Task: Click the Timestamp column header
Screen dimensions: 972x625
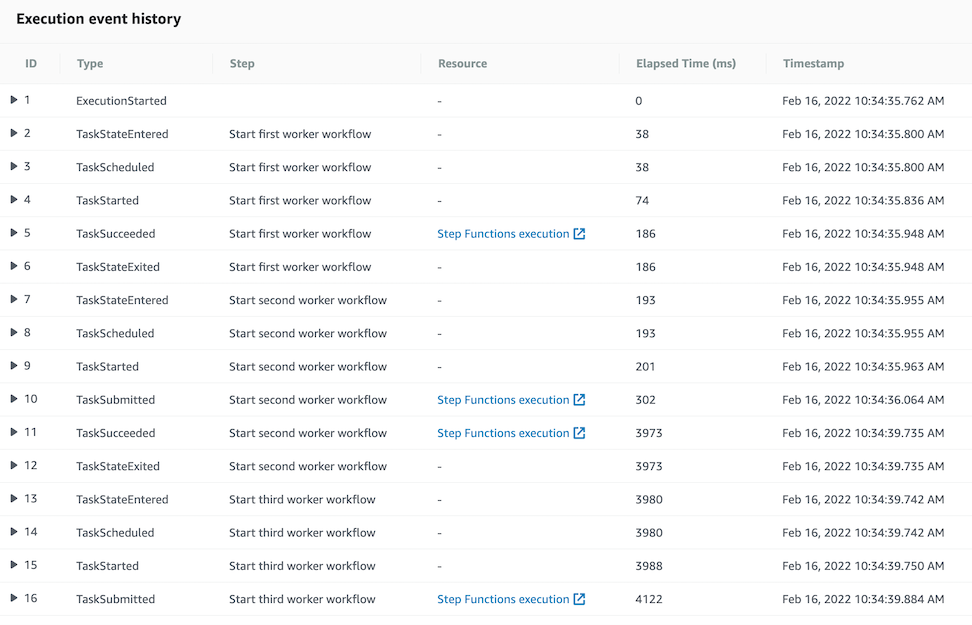Action: tap(813, 63)
